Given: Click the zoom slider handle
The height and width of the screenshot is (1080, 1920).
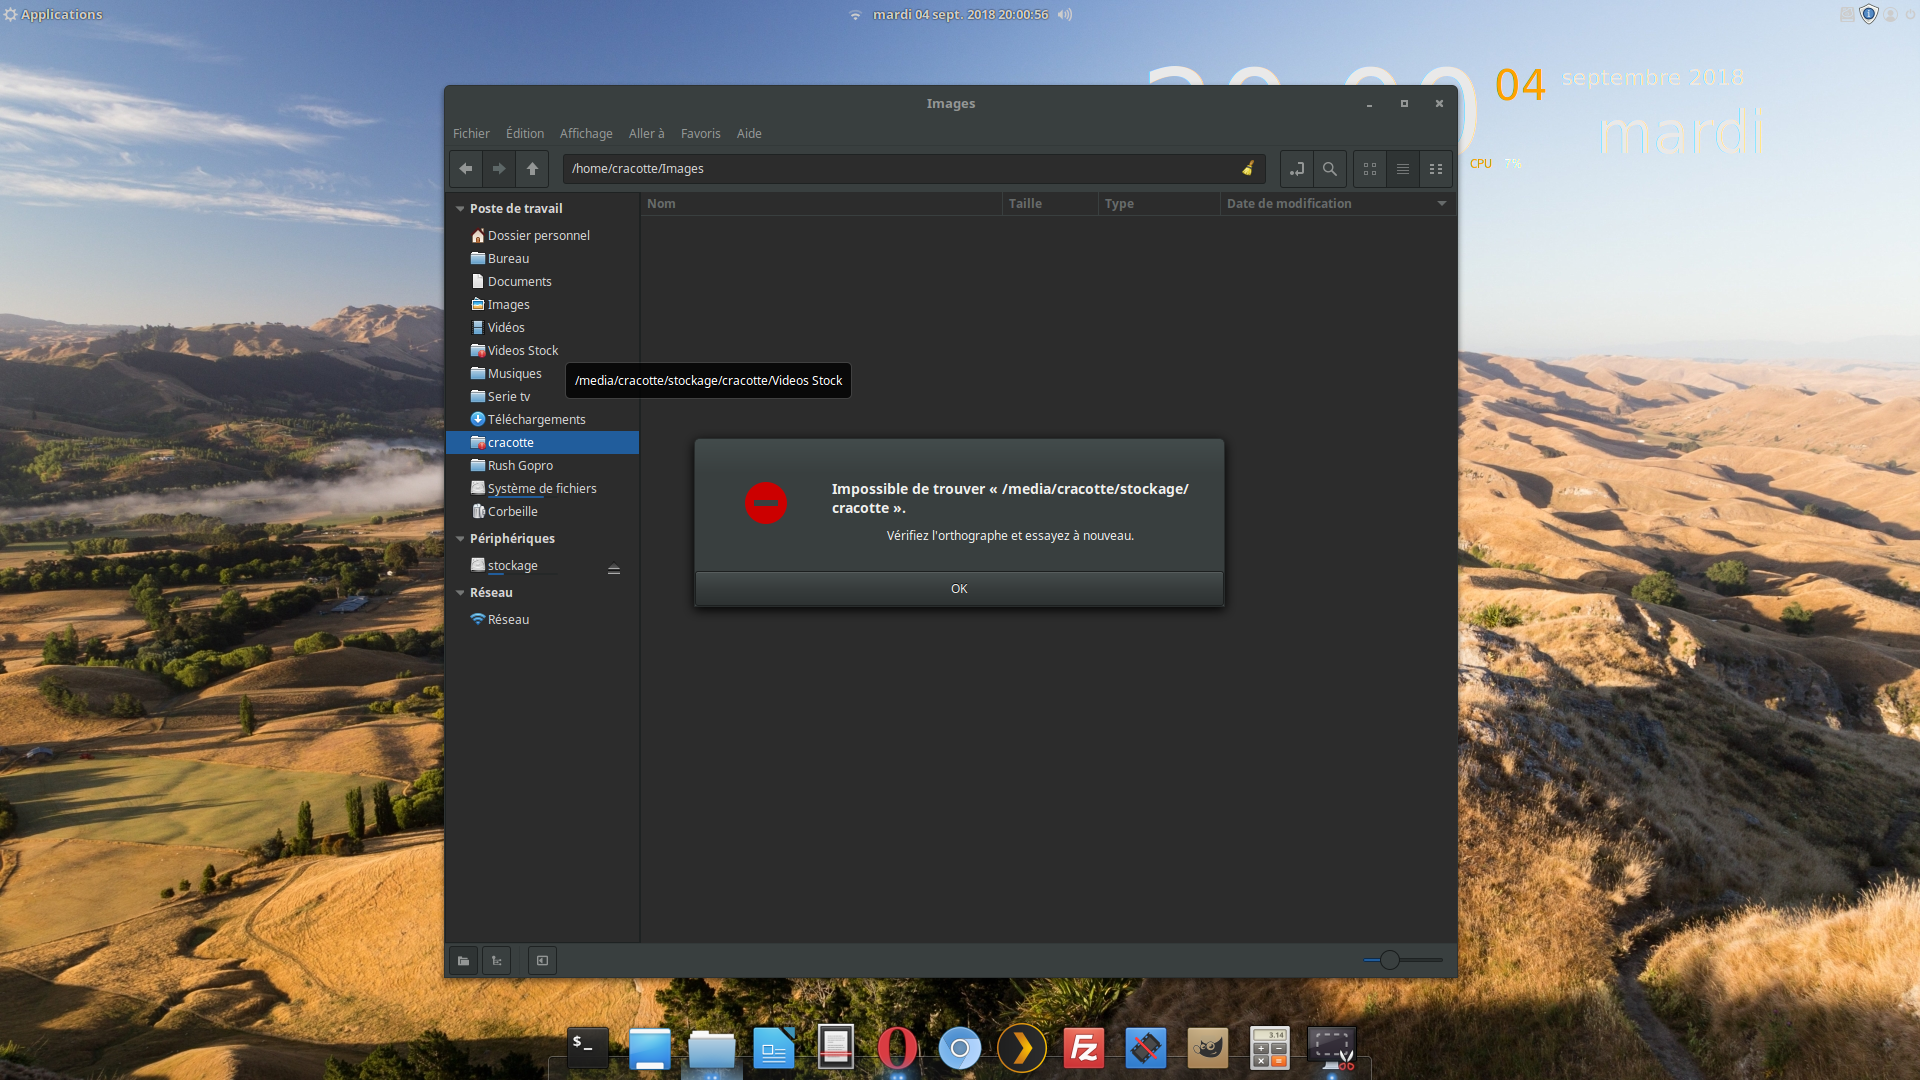Looking at the screenshot, I should click(x=1389, y=960).
